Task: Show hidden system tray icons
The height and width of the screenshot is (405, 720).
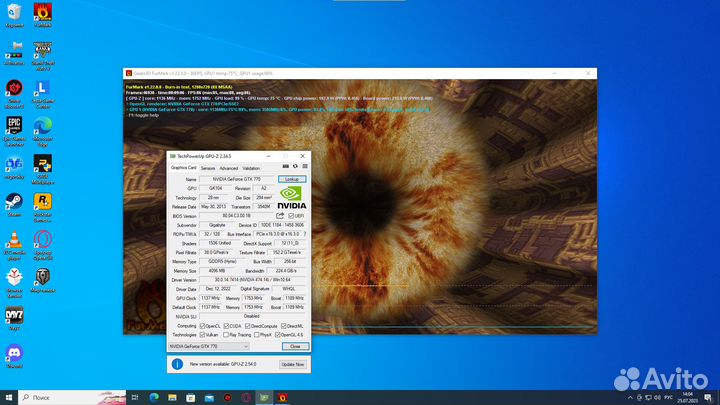Action: point(630,397)
